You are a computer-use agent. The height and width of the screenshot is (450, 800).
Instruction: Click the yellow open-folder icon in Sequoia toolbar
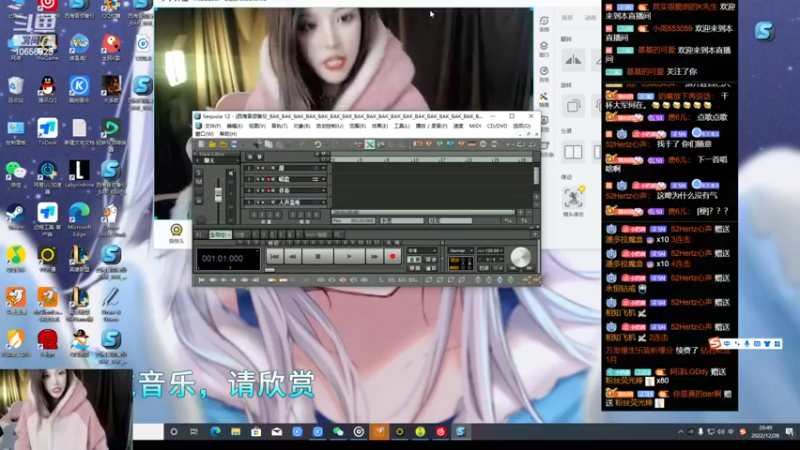pos(212,144)
